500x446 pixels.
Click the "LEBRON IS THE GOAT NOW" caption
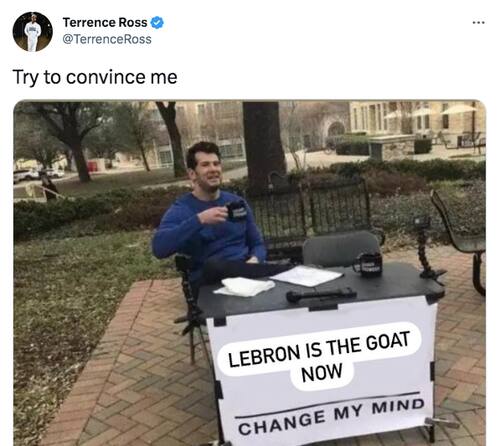click(319, 357)
